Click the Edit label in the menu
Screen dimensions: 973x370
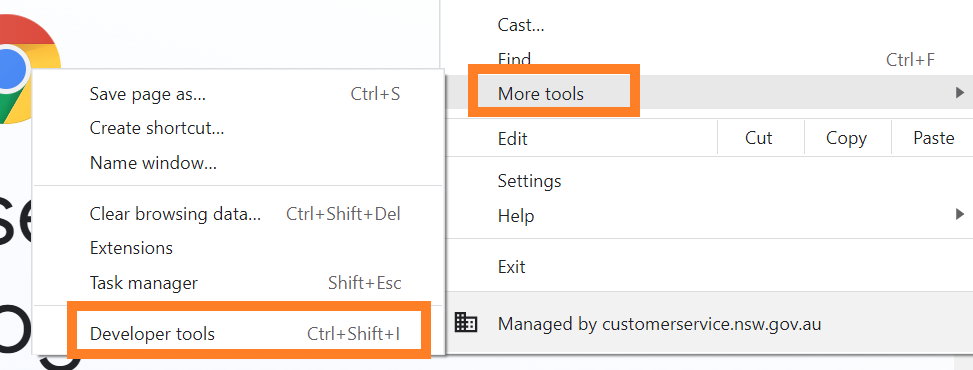(513, 138)
